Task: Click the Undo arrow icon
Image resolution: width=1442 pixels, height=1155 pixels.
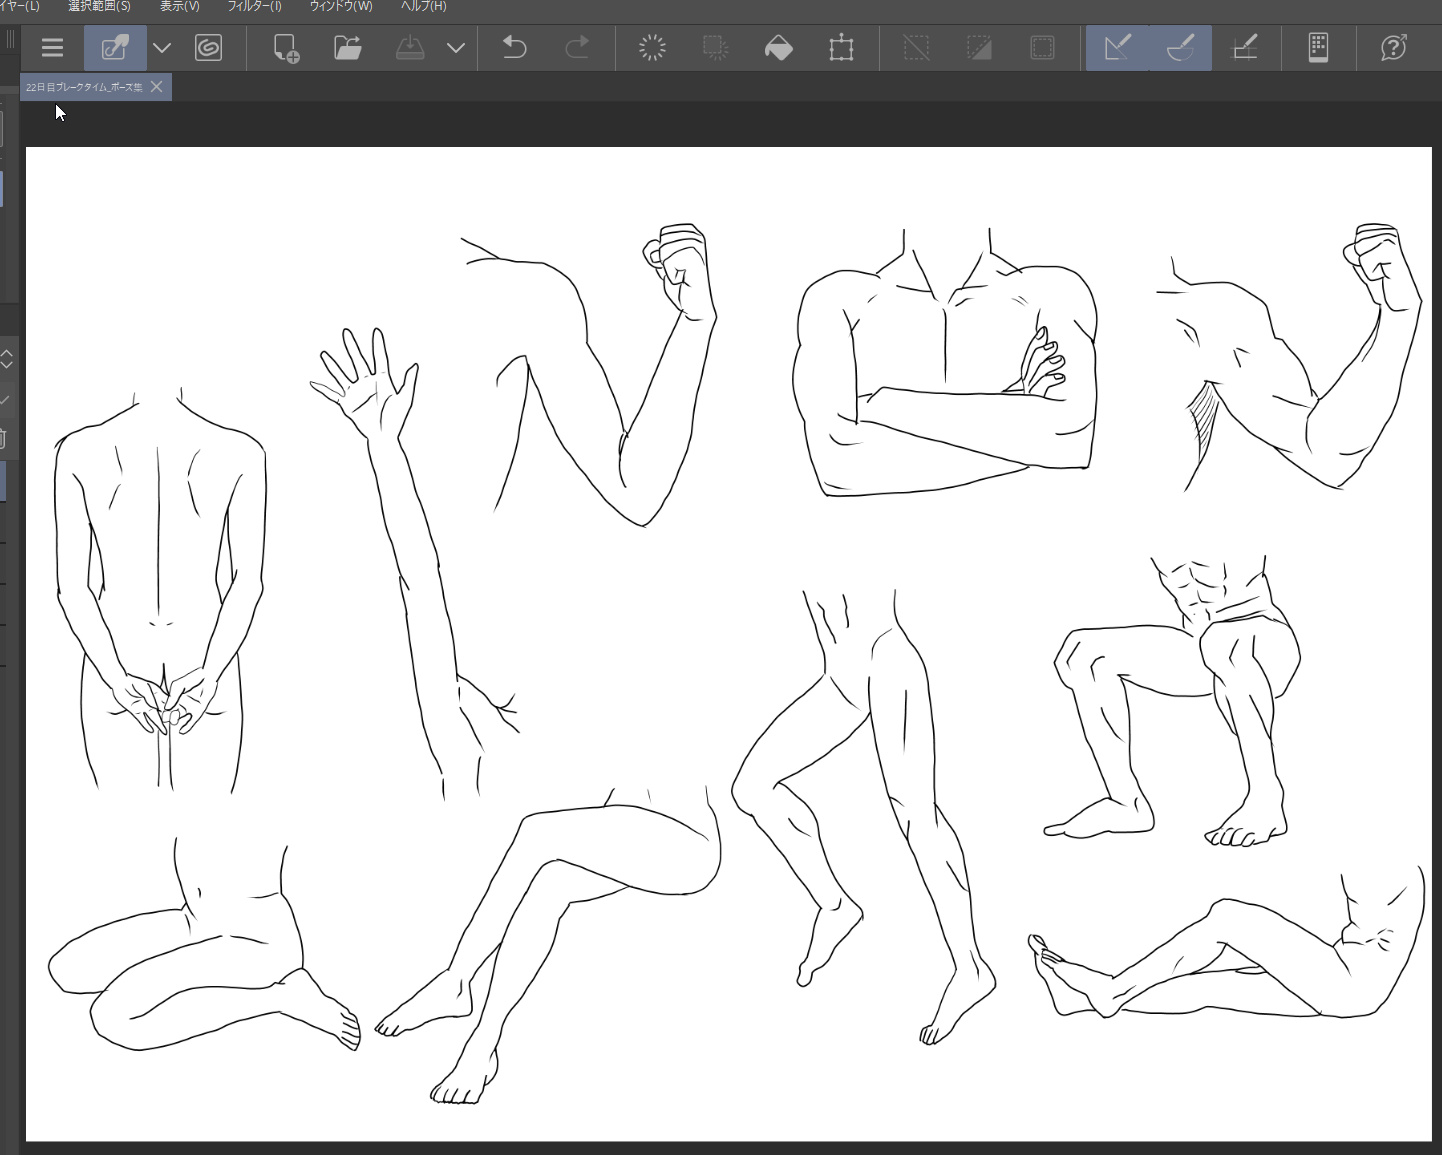Action: point(514,48)
